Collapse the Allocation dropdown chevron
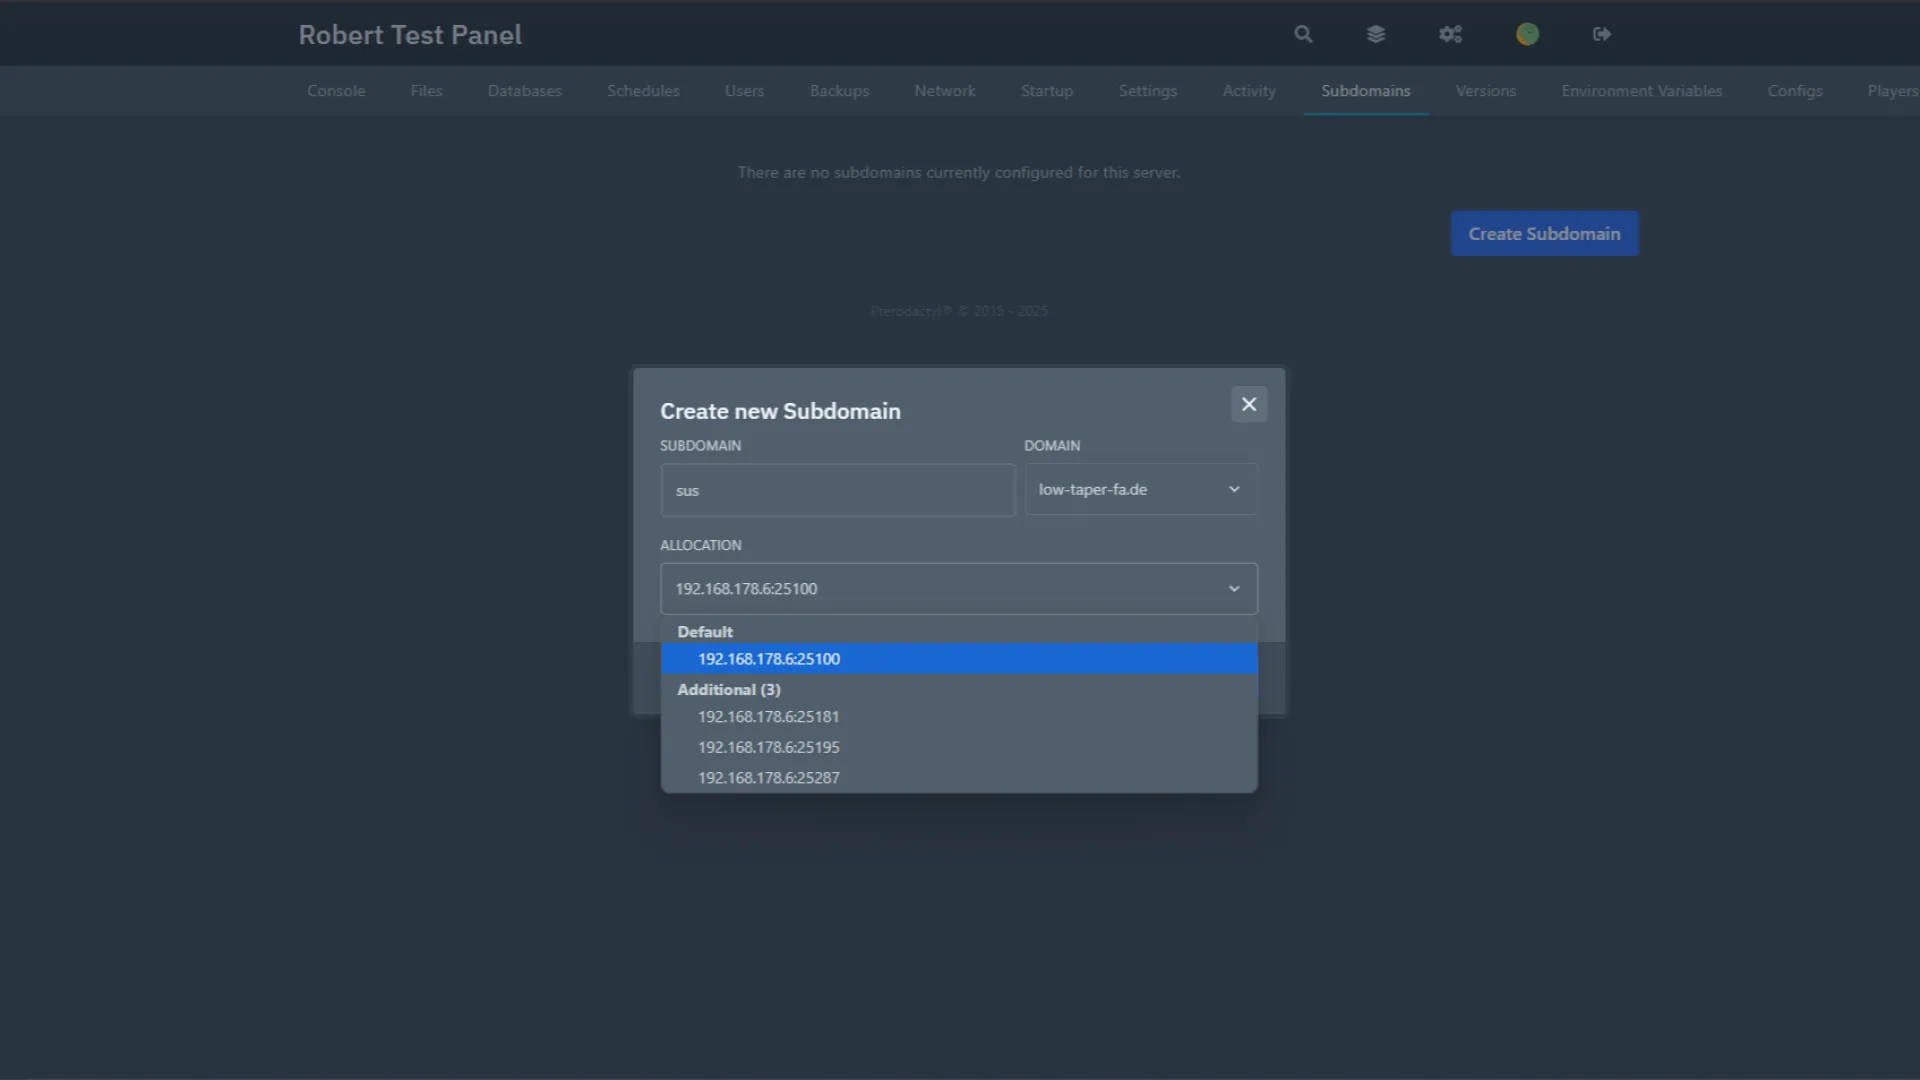Screen dimensions: 1920x1080 point(1234,589)
